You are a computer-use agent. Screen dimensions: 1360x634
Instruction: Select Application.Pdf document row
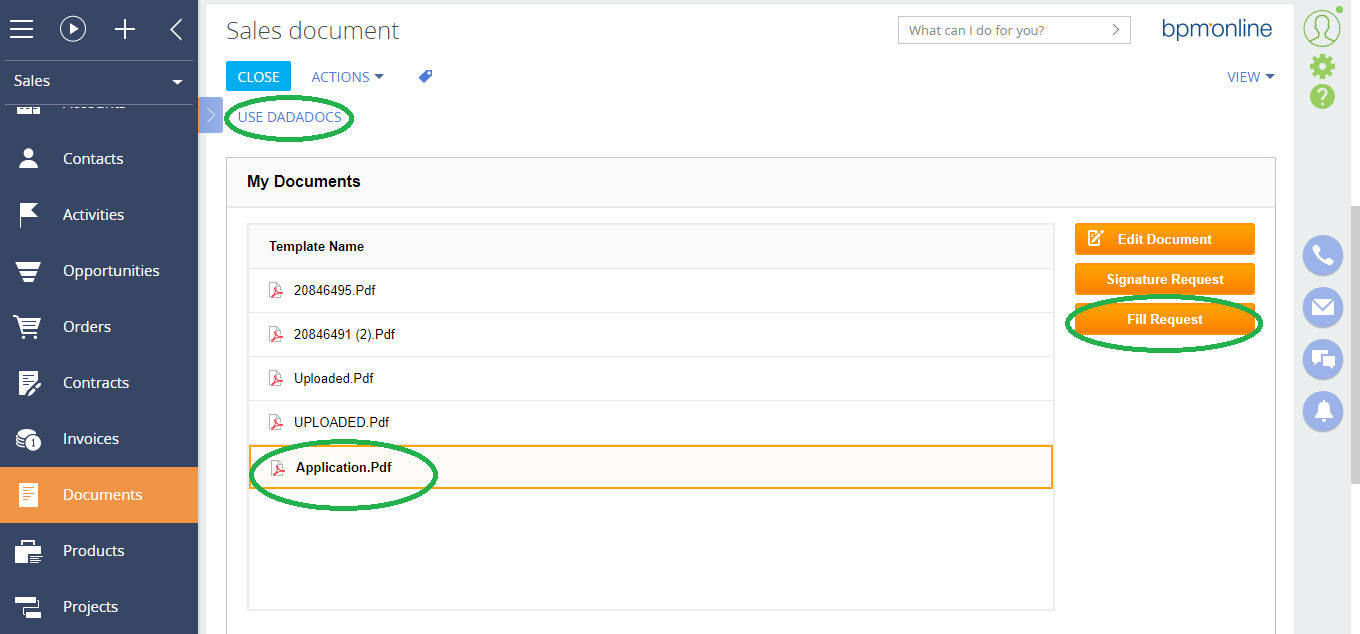[x=650, y=466]
